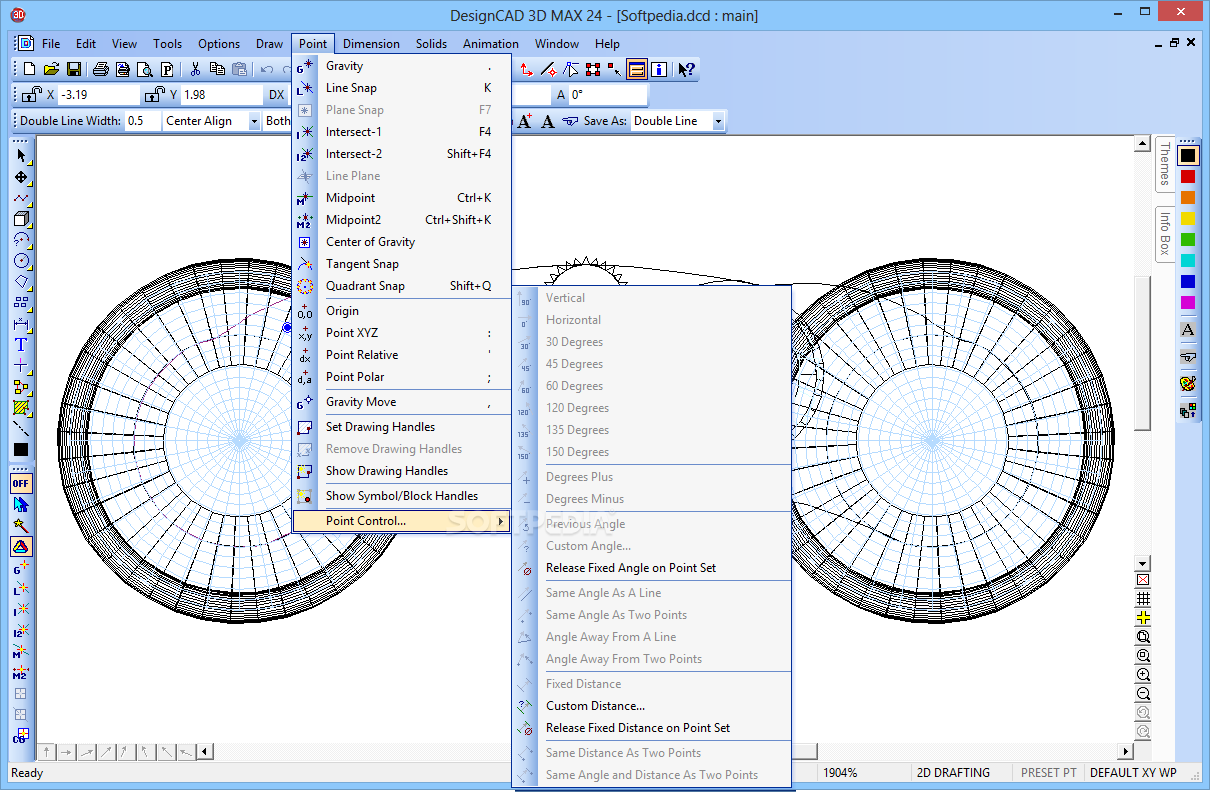Click the Zoom Out magnifier icon
1210x792 pixels.
[x=1143, y=694]
